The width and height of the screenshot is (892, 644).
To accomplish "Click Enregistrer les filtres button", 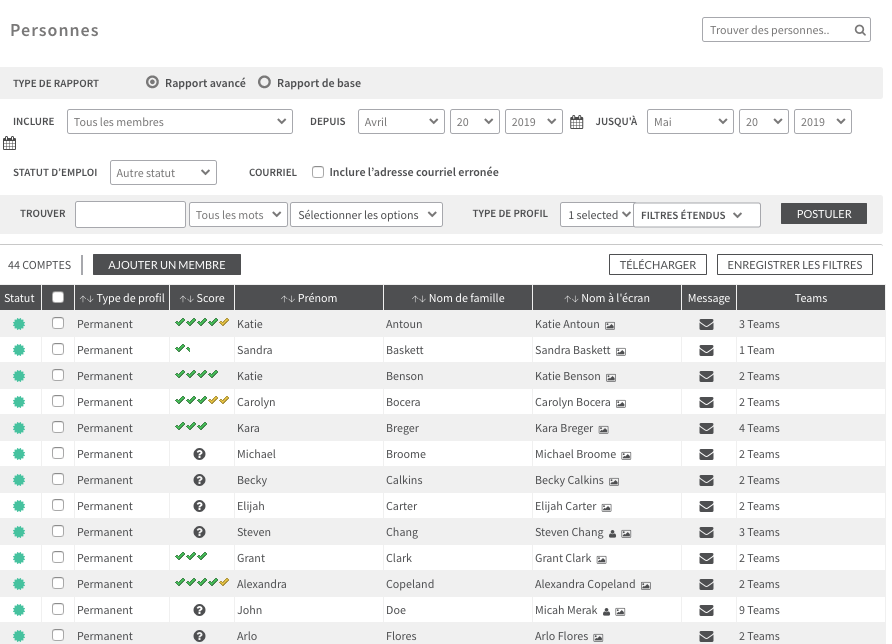I will tap(795, 265).
